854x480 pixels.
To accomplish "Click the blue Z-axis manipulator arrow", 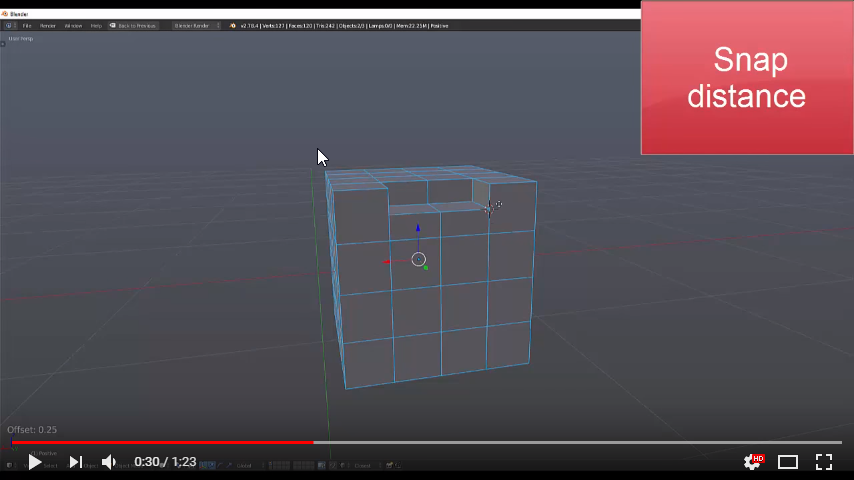I will [418, 228].
